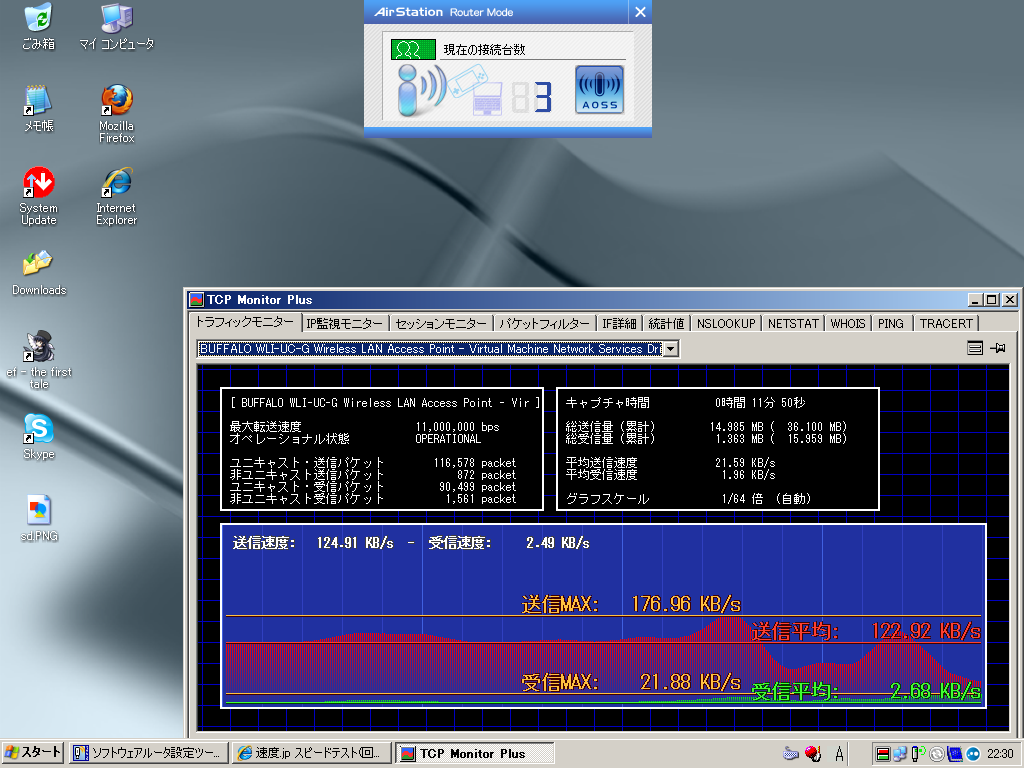Open the TRACERT tab
This screenshot has width=1024, height=768.
[946, 323]
